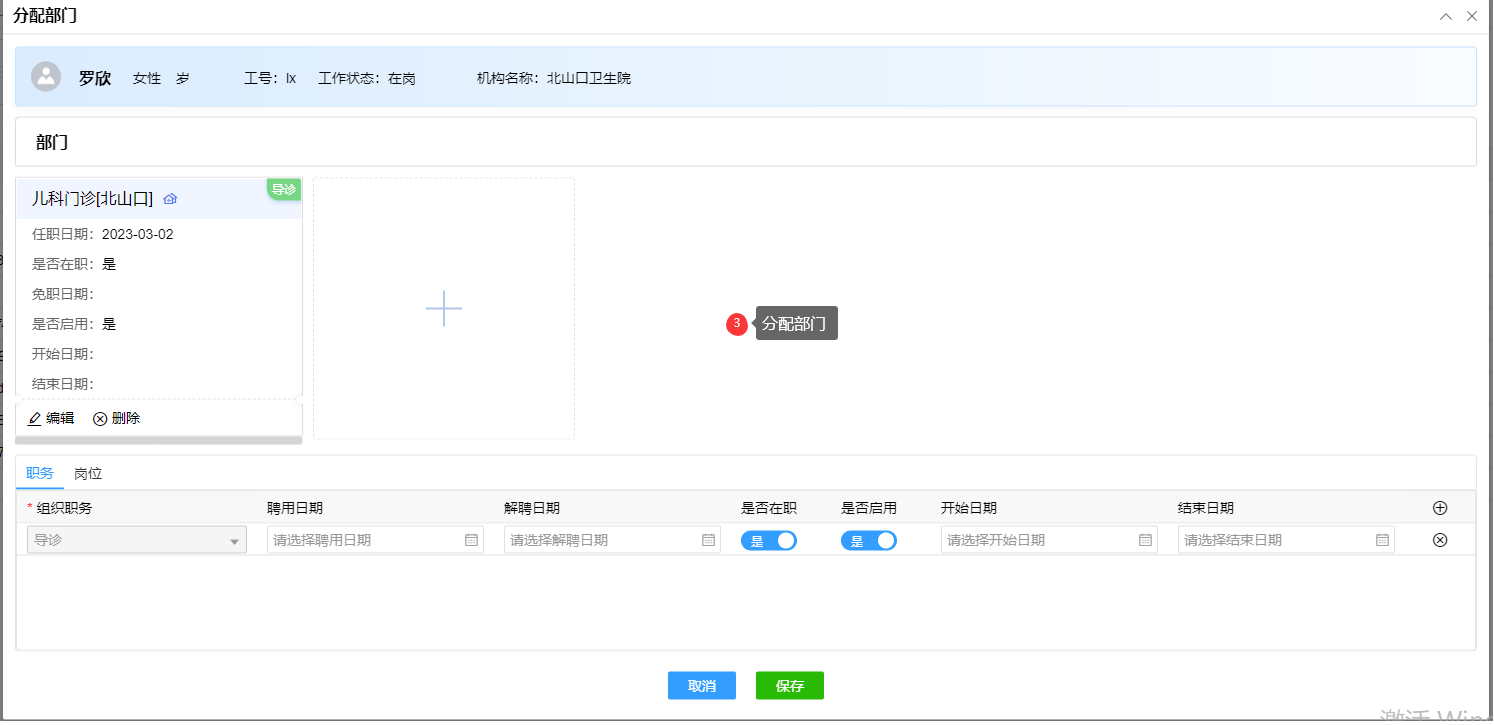Click the user avatar icon beside 罗欣
This screenshot has height=725, width=1494.
[x=46, y=77]
